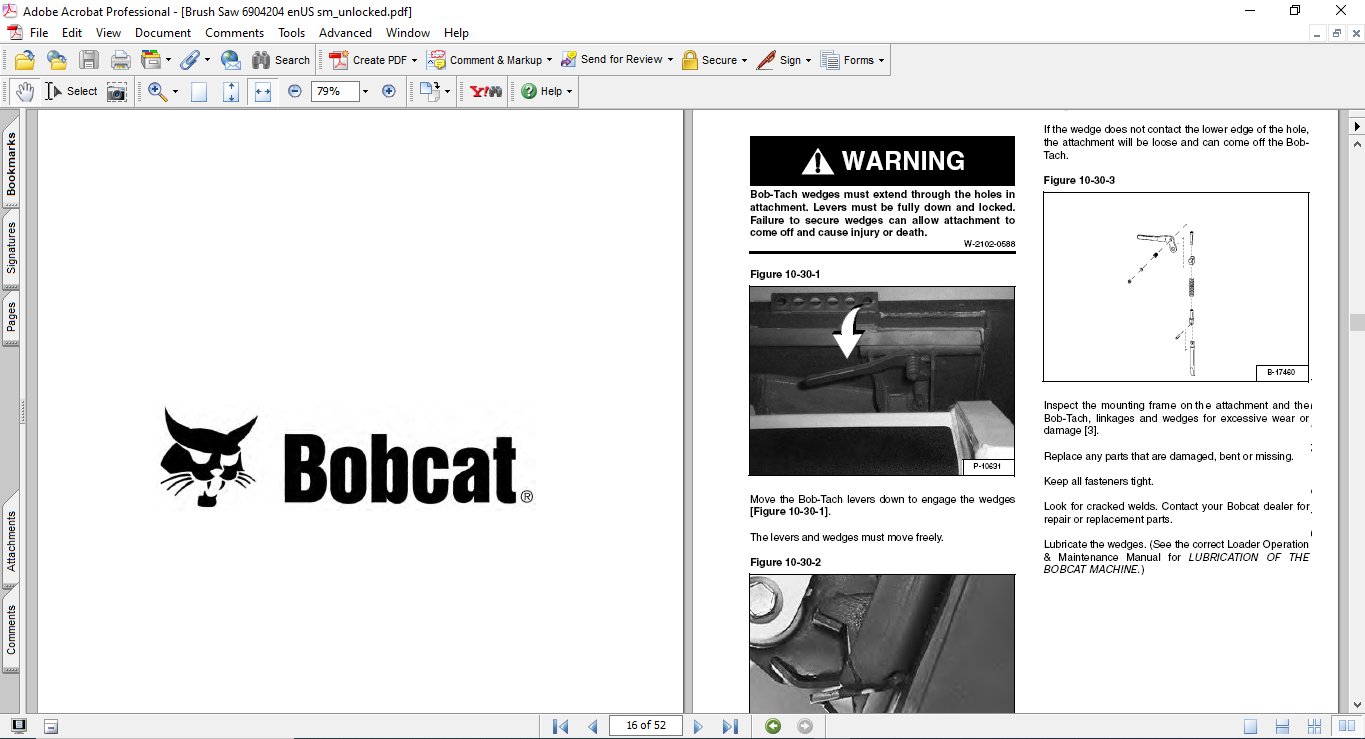The height and width of the screenshot is (739, 1365).
Task: Show the Comments side panel tab
Action: tap(11, 630)
